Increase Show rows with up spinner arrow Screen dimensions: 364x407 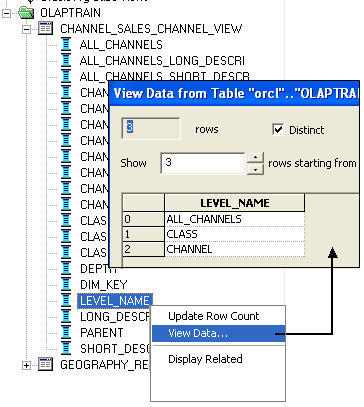255,157
